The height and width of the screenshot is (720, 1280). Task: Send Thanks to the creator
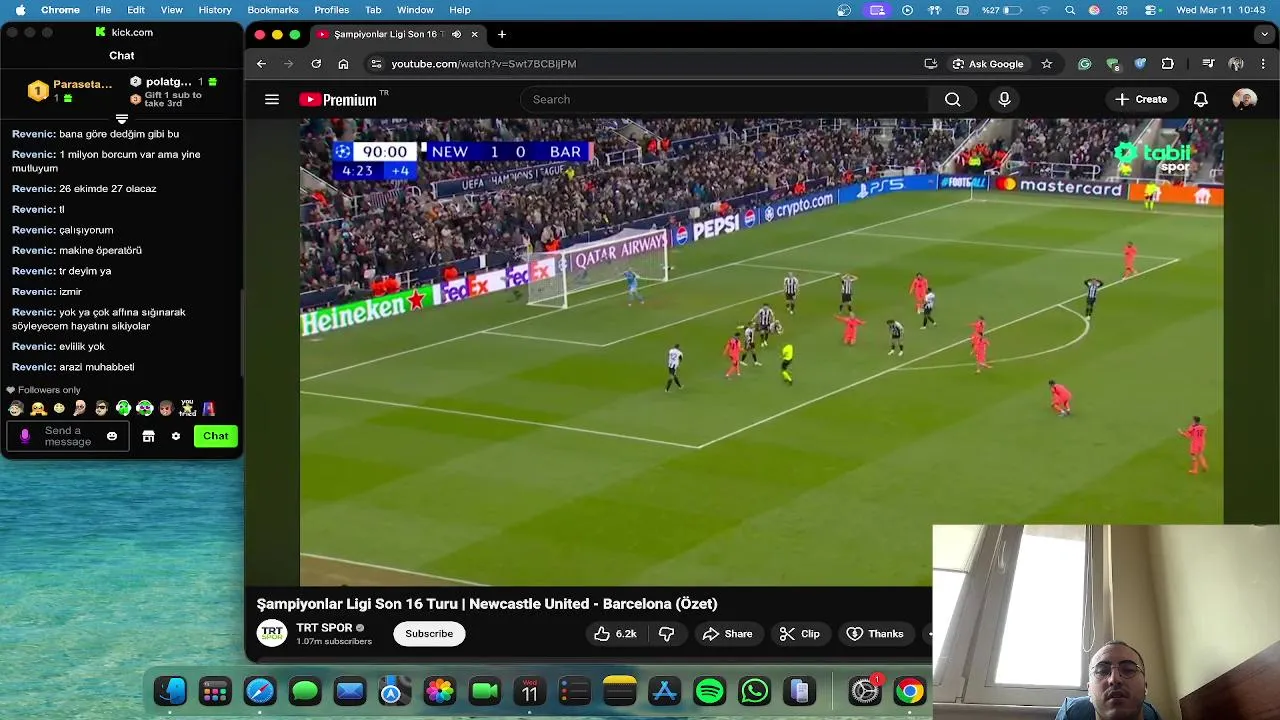point(874,634)
